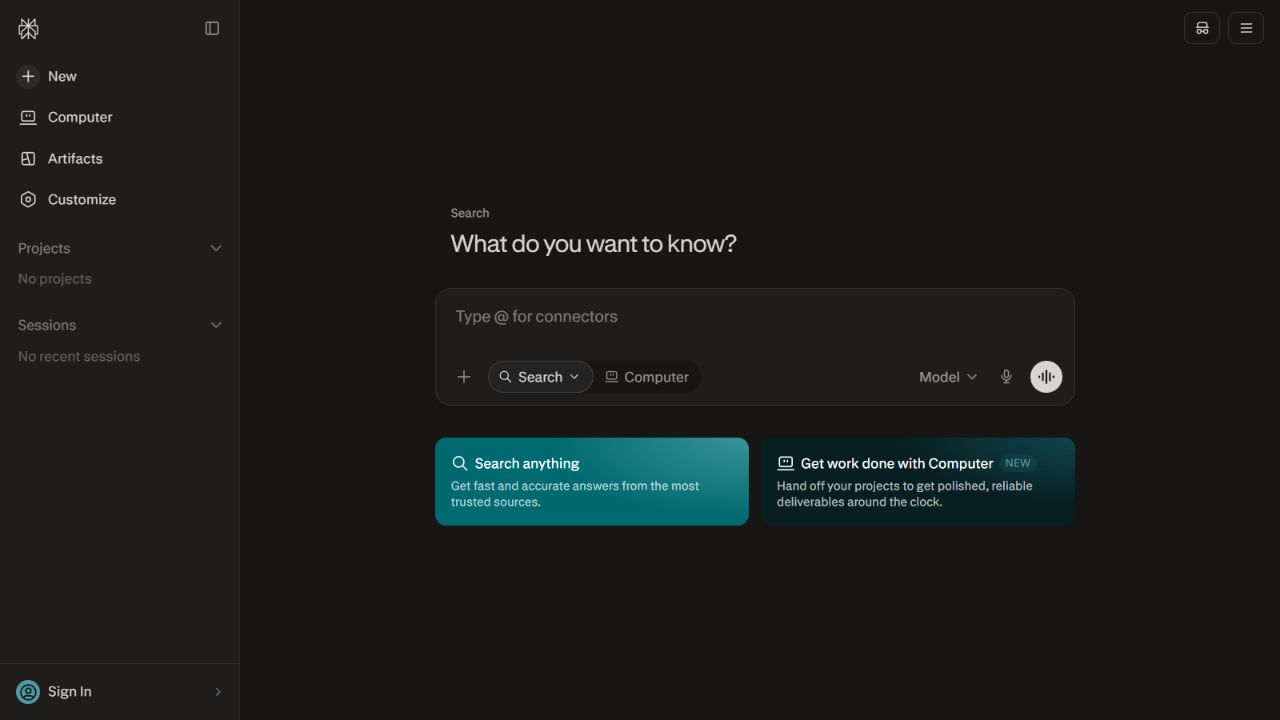Viewport: 1280px width, 720px height.
Task: Focus the 'Type @ for connectors' input
Action: (755, 317)
